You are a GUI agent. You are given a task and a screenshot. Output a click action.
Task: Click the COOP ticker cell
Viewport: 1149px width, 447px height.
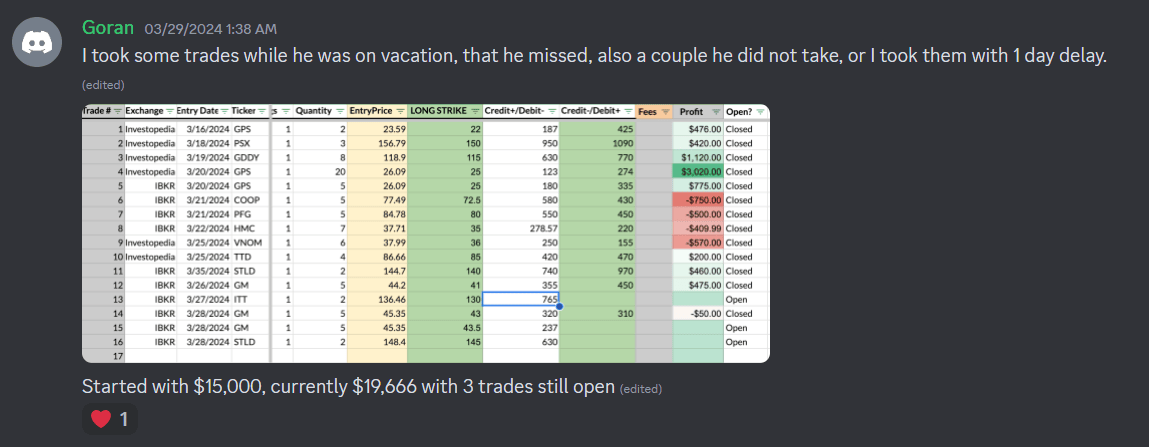tap(251, 199)
